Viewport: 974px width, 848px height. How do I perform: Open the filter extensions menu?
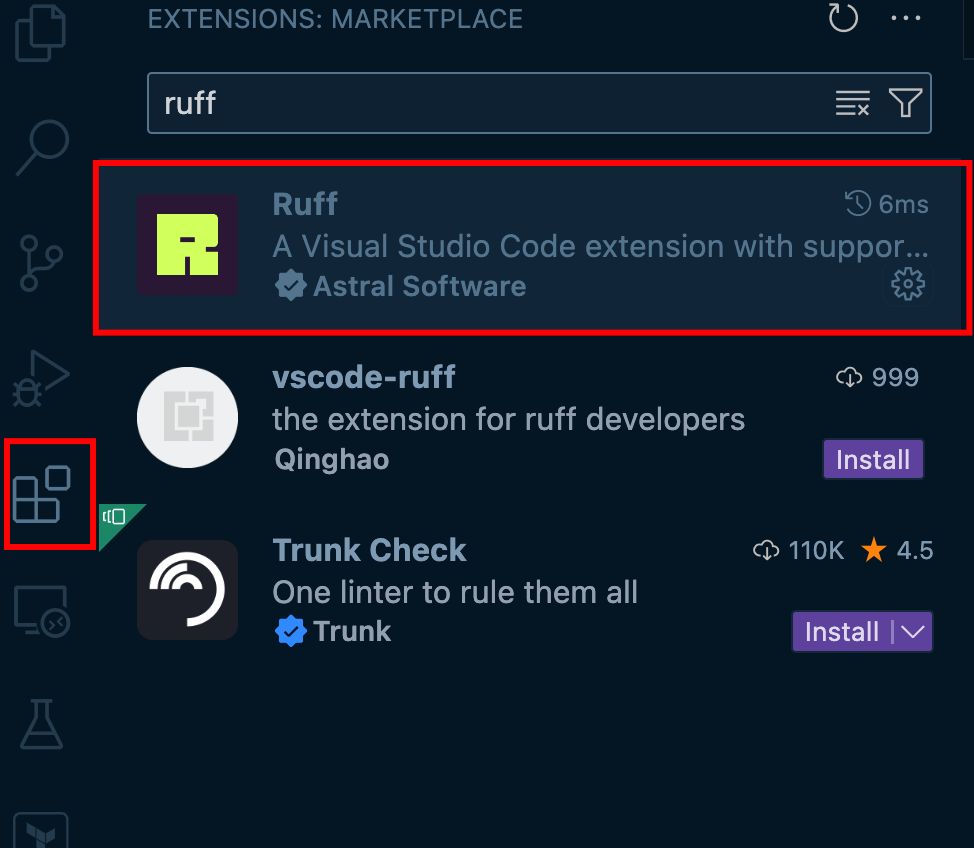click(905, 103)
